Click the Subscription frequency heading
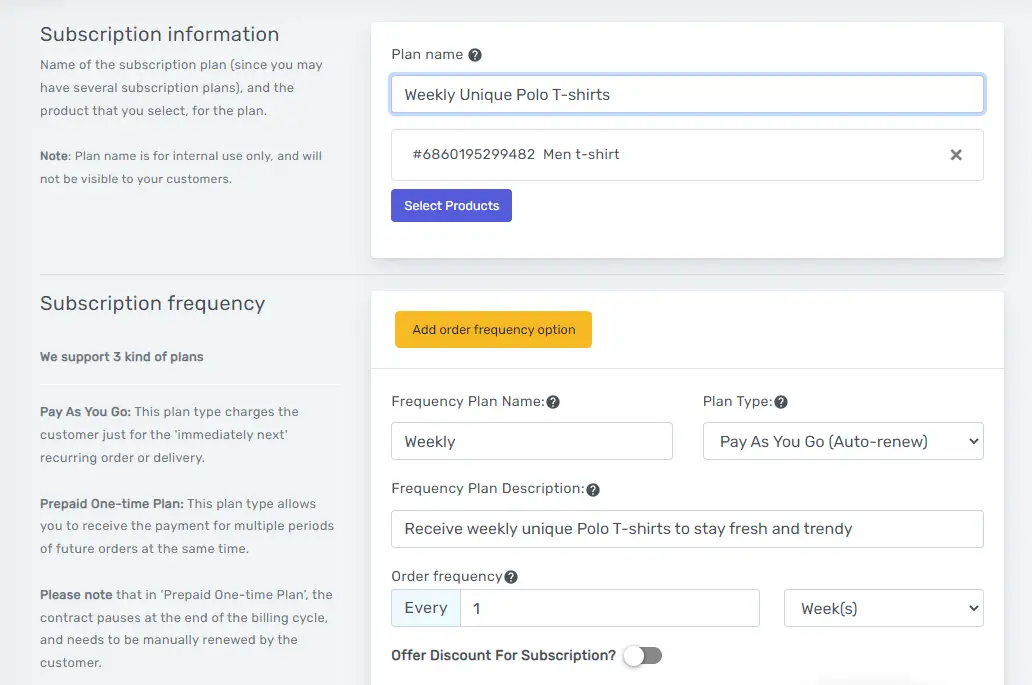The image size is (1032, 685). tap(153, 303)
